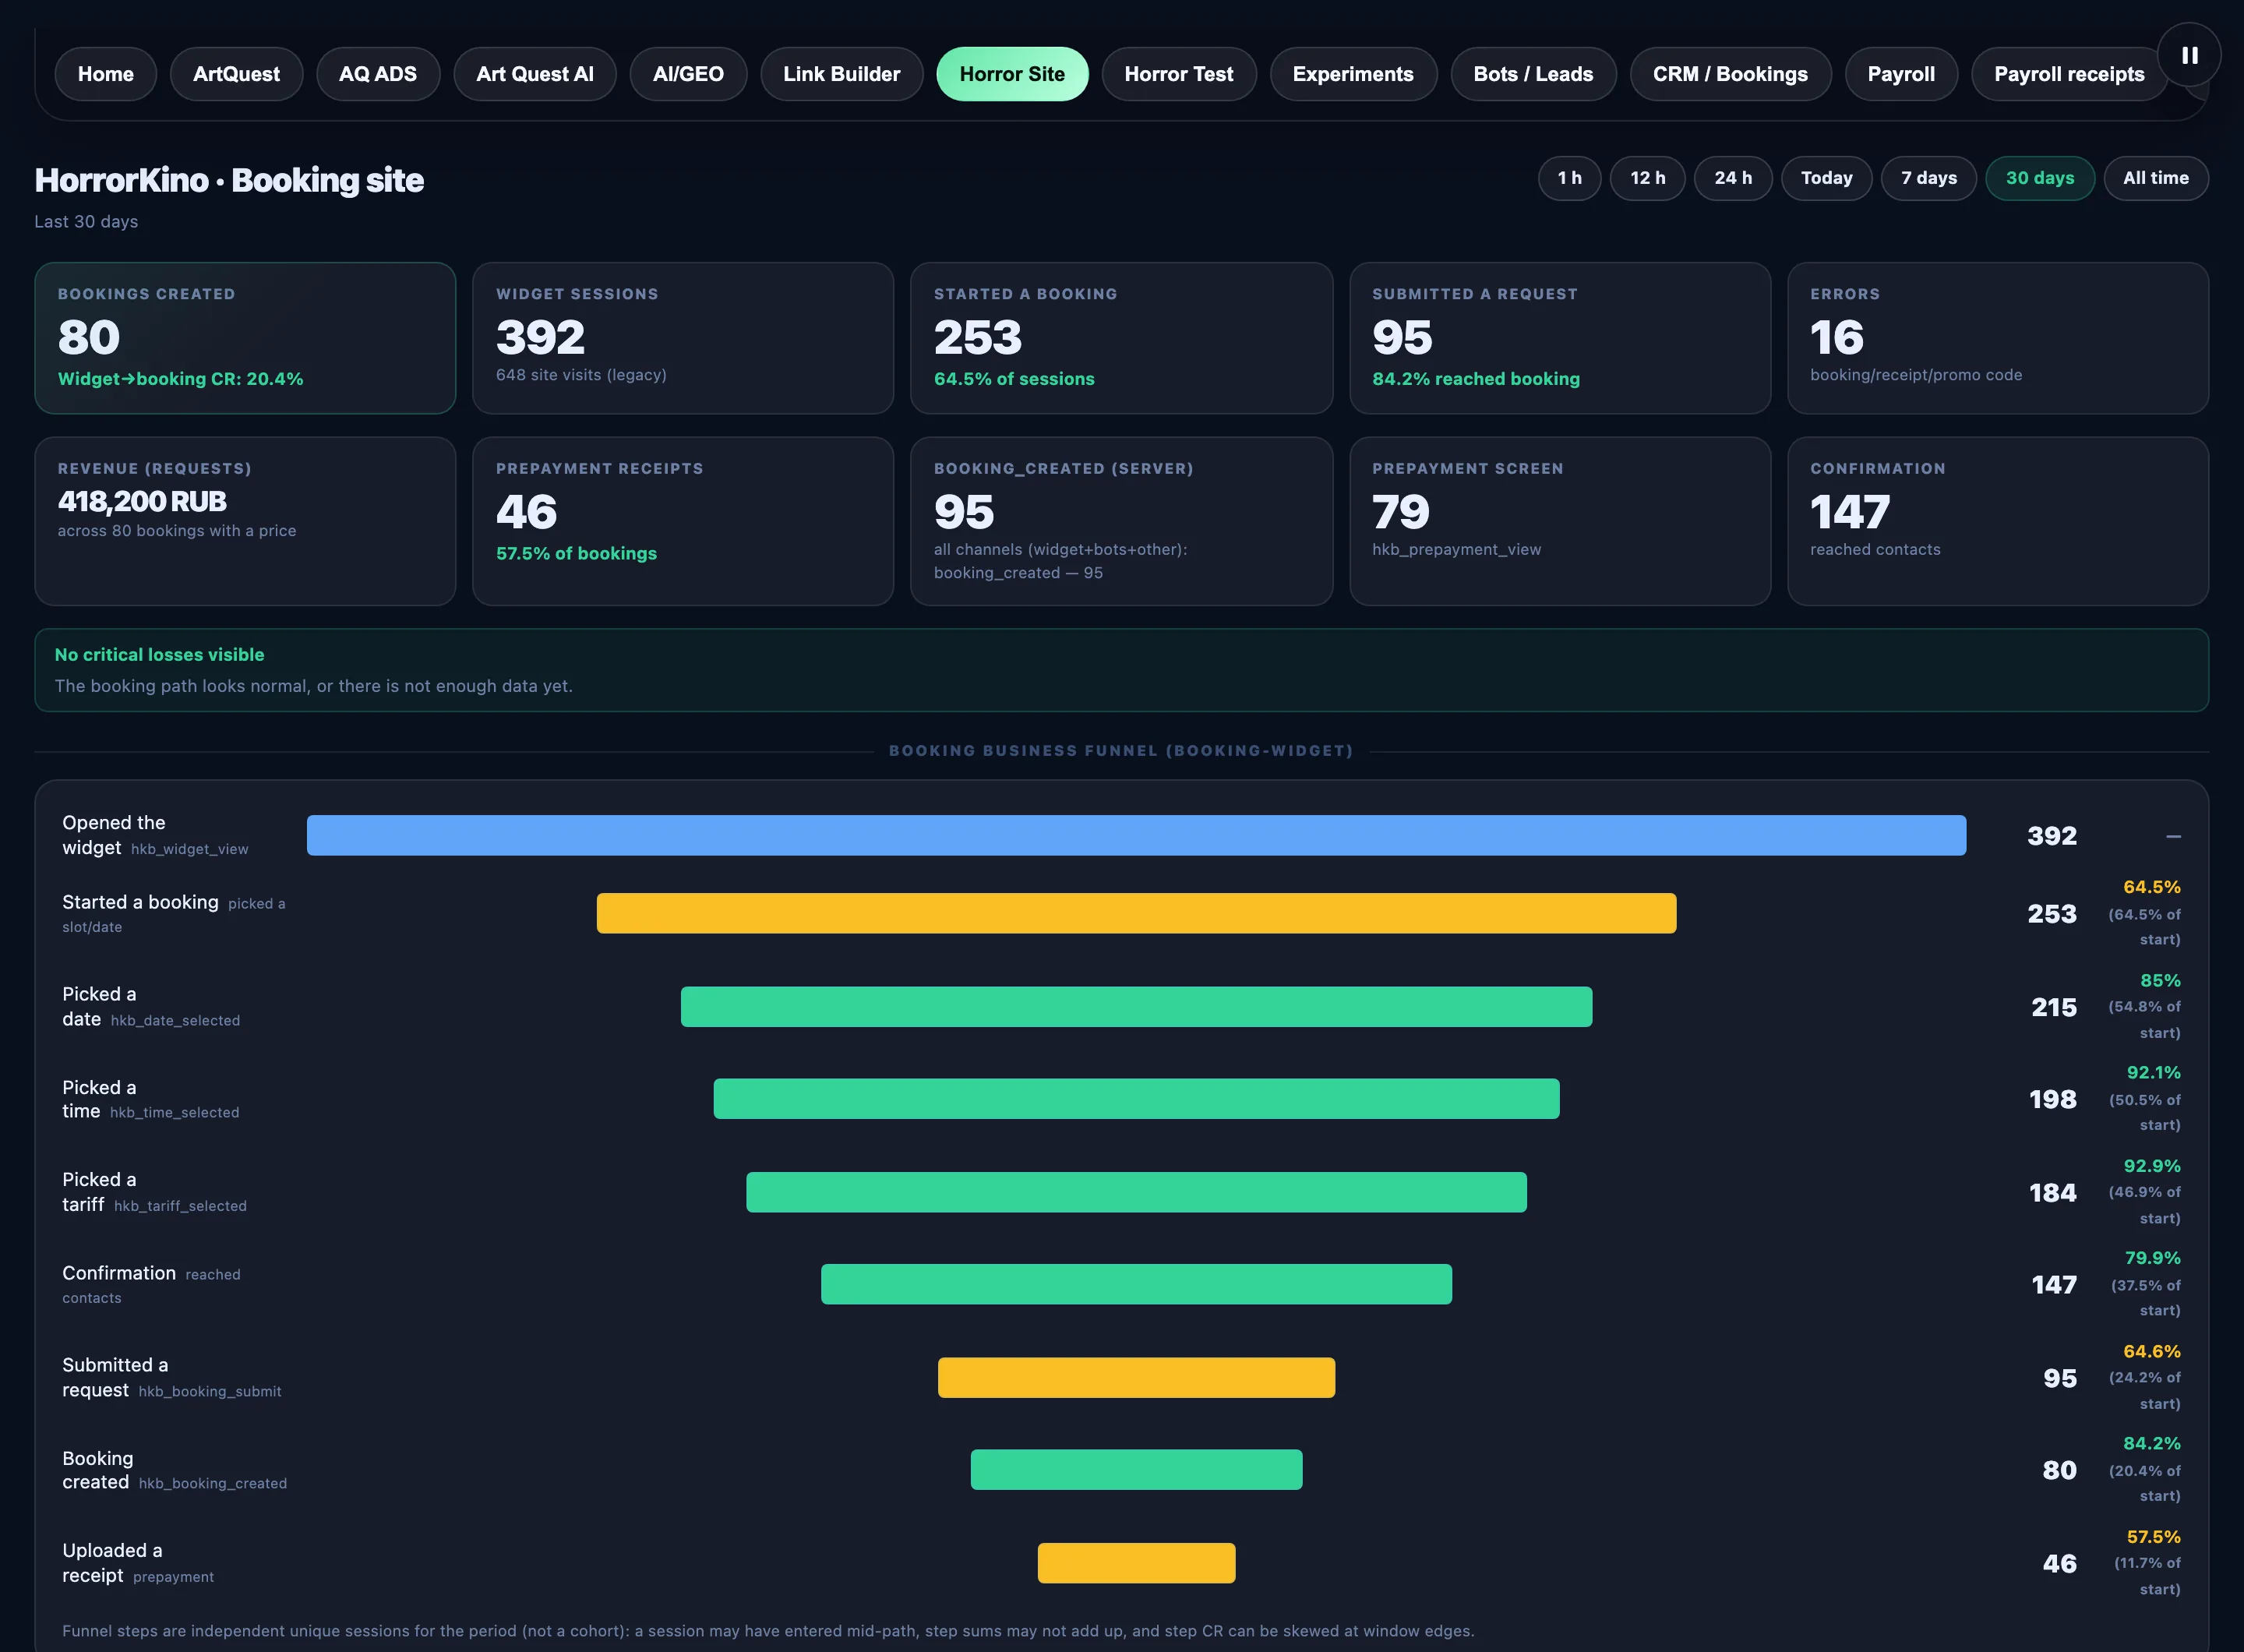Click the Confirmation funnel bar

(1136, 1284)
